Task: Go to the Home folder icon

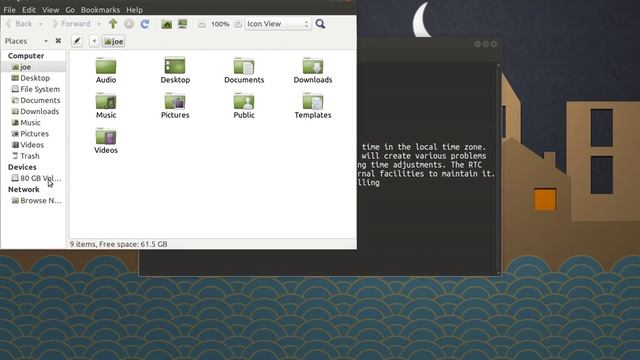Action: (167, 24)
